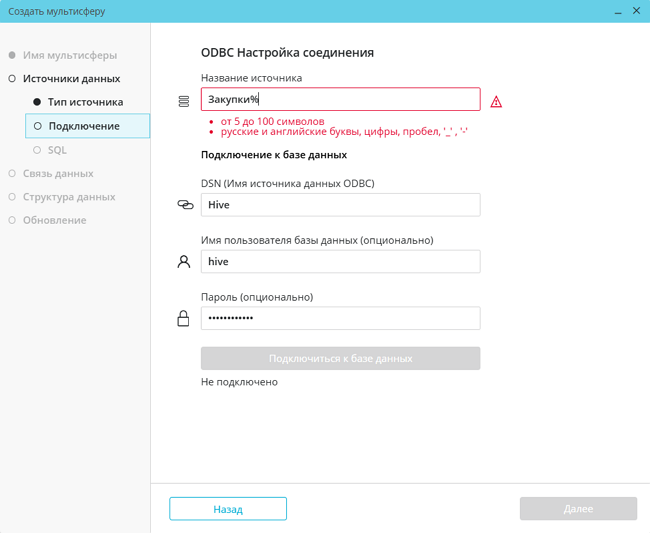
Task: Select the Подключение substep
Action: tap(84, 126)
